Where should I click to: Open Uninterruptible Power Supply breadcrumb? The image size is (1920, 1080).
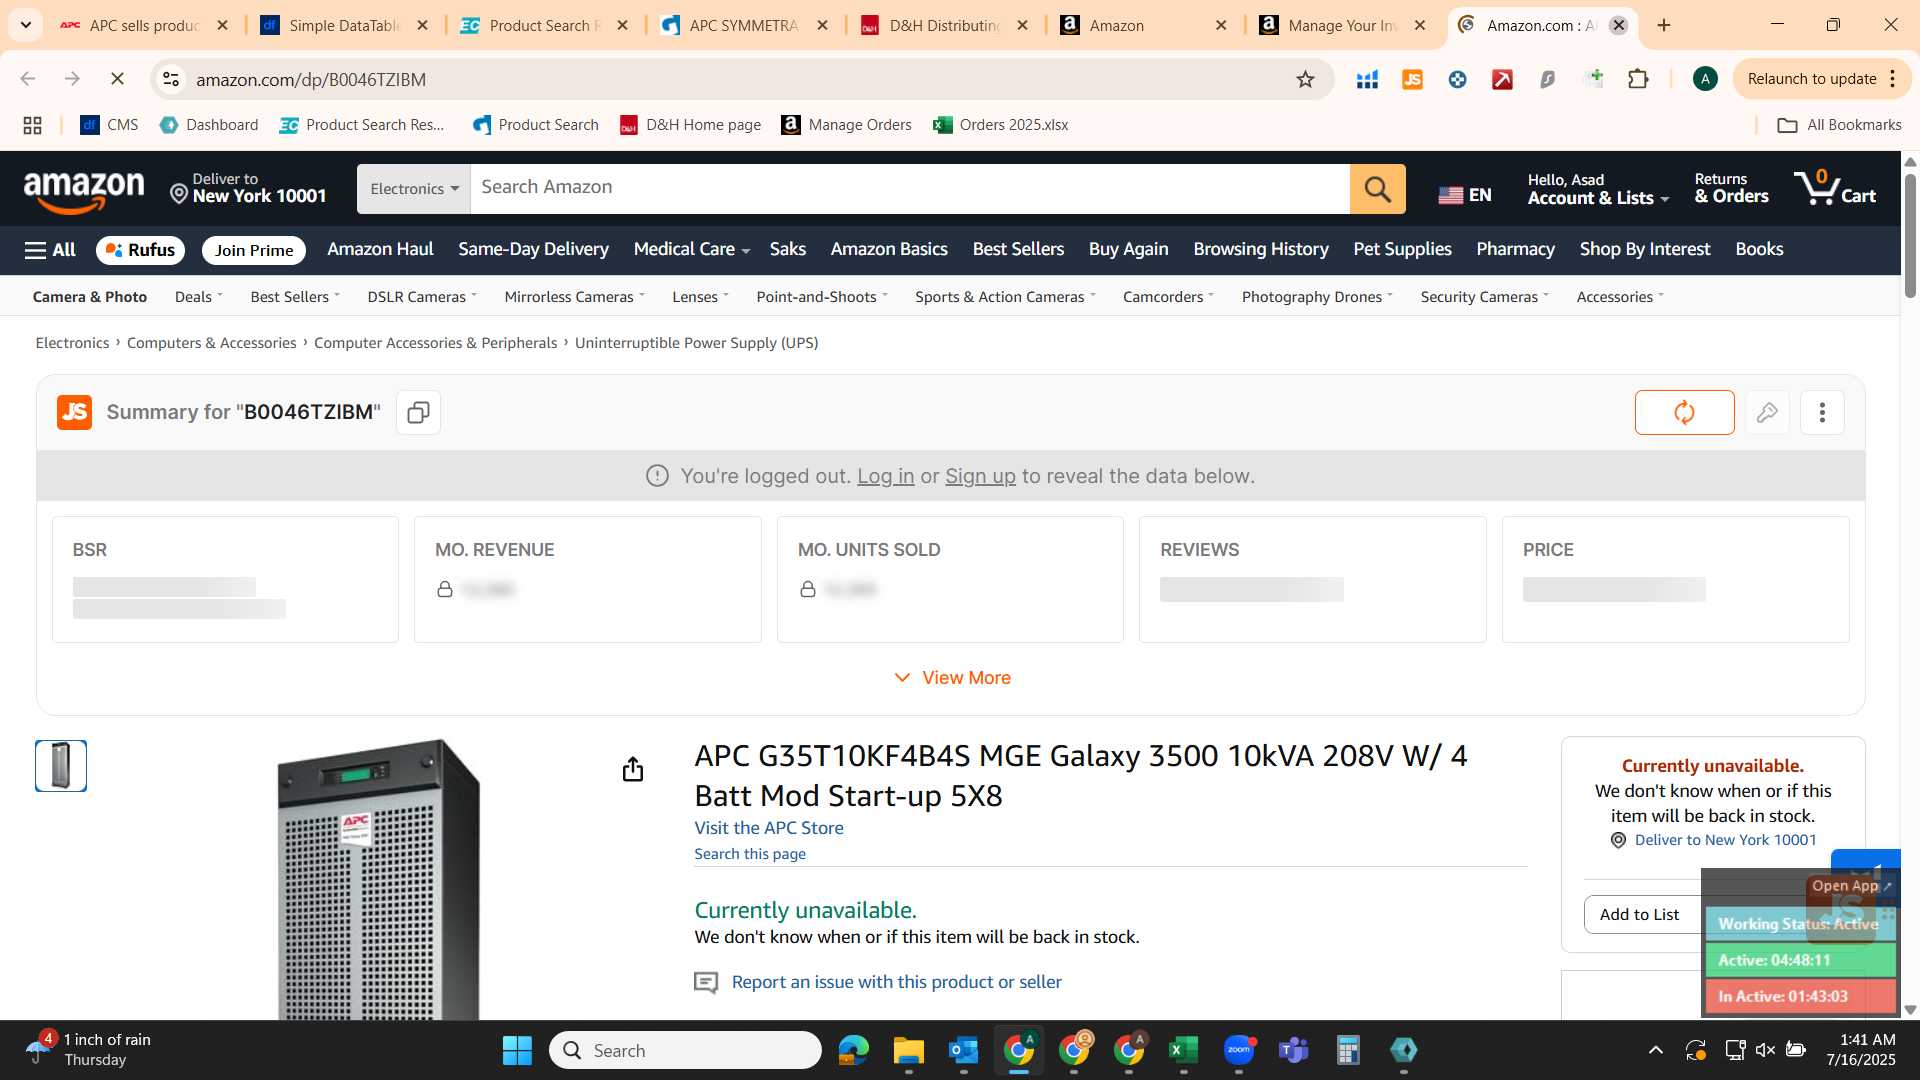point(696,343)
